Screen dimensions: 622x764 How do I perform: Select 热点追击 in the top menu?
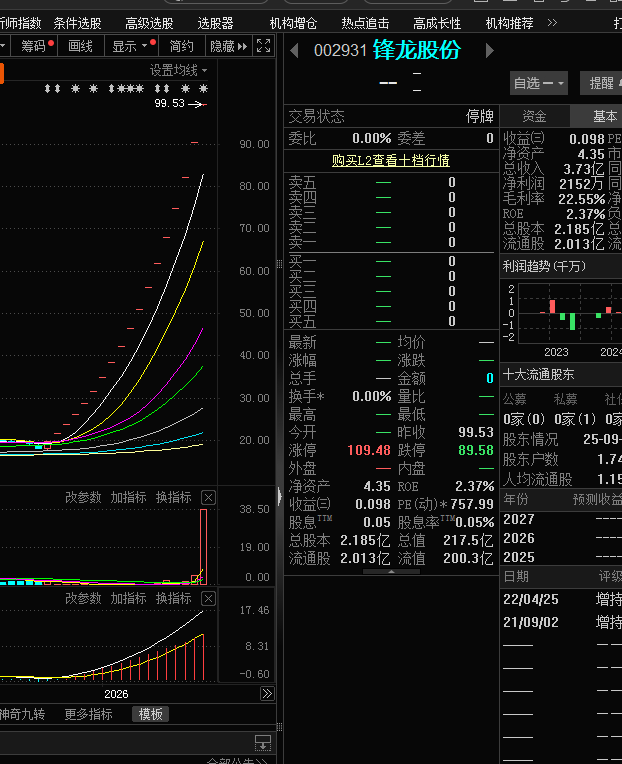tap(365, 23)
